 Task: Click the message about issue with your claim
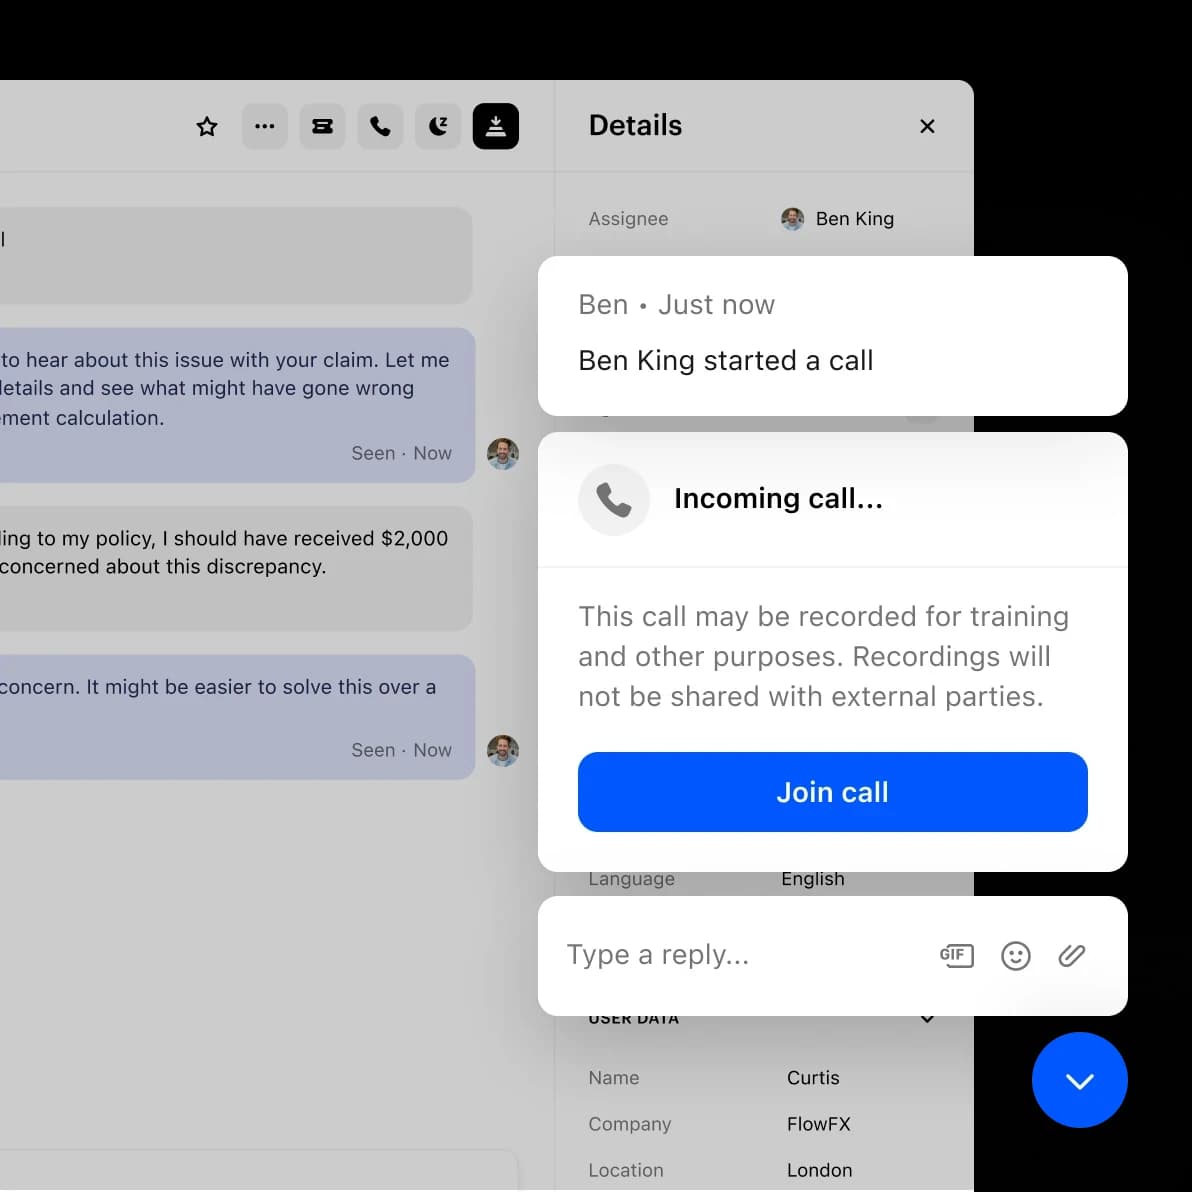[x=237, y=404]
